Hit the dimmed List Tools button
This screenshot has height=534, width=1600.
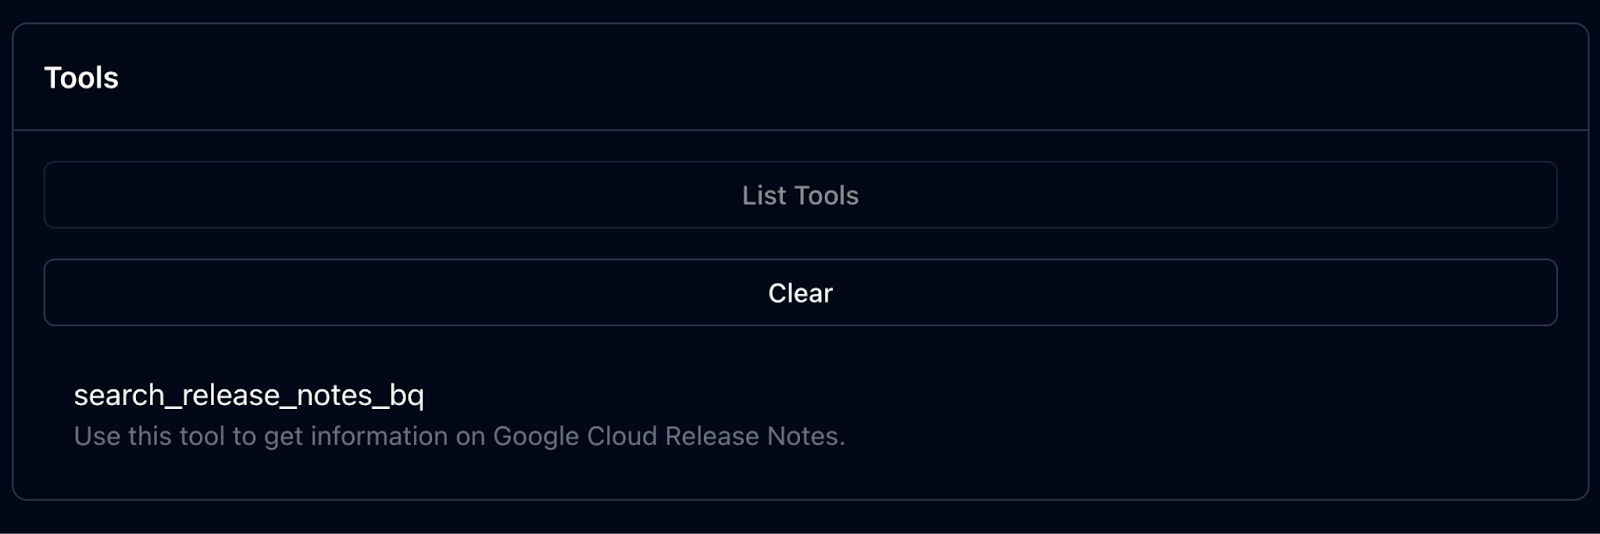point(800,195)
